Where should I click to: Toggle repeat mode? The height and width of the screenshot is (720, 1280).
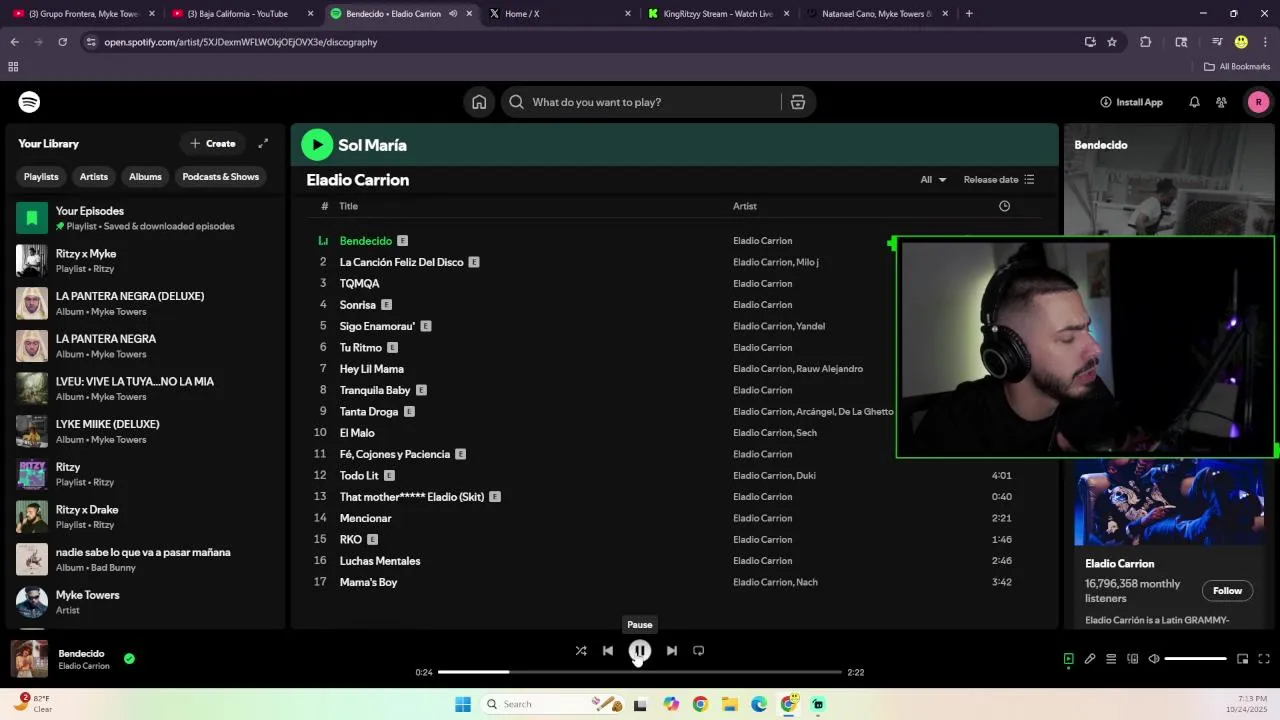pyautogui.click(x=699, y=651)
